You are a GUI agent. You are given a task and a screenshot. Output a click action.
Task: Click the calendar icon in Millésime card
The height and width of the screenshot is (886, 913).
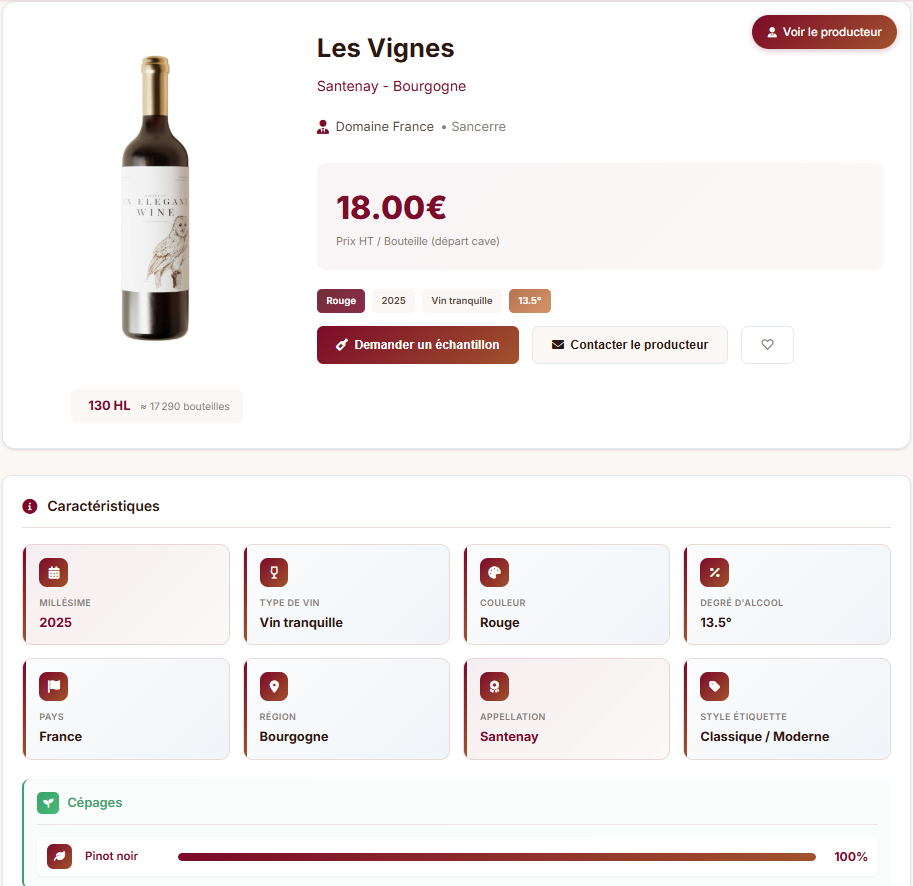tap(54, 573)
